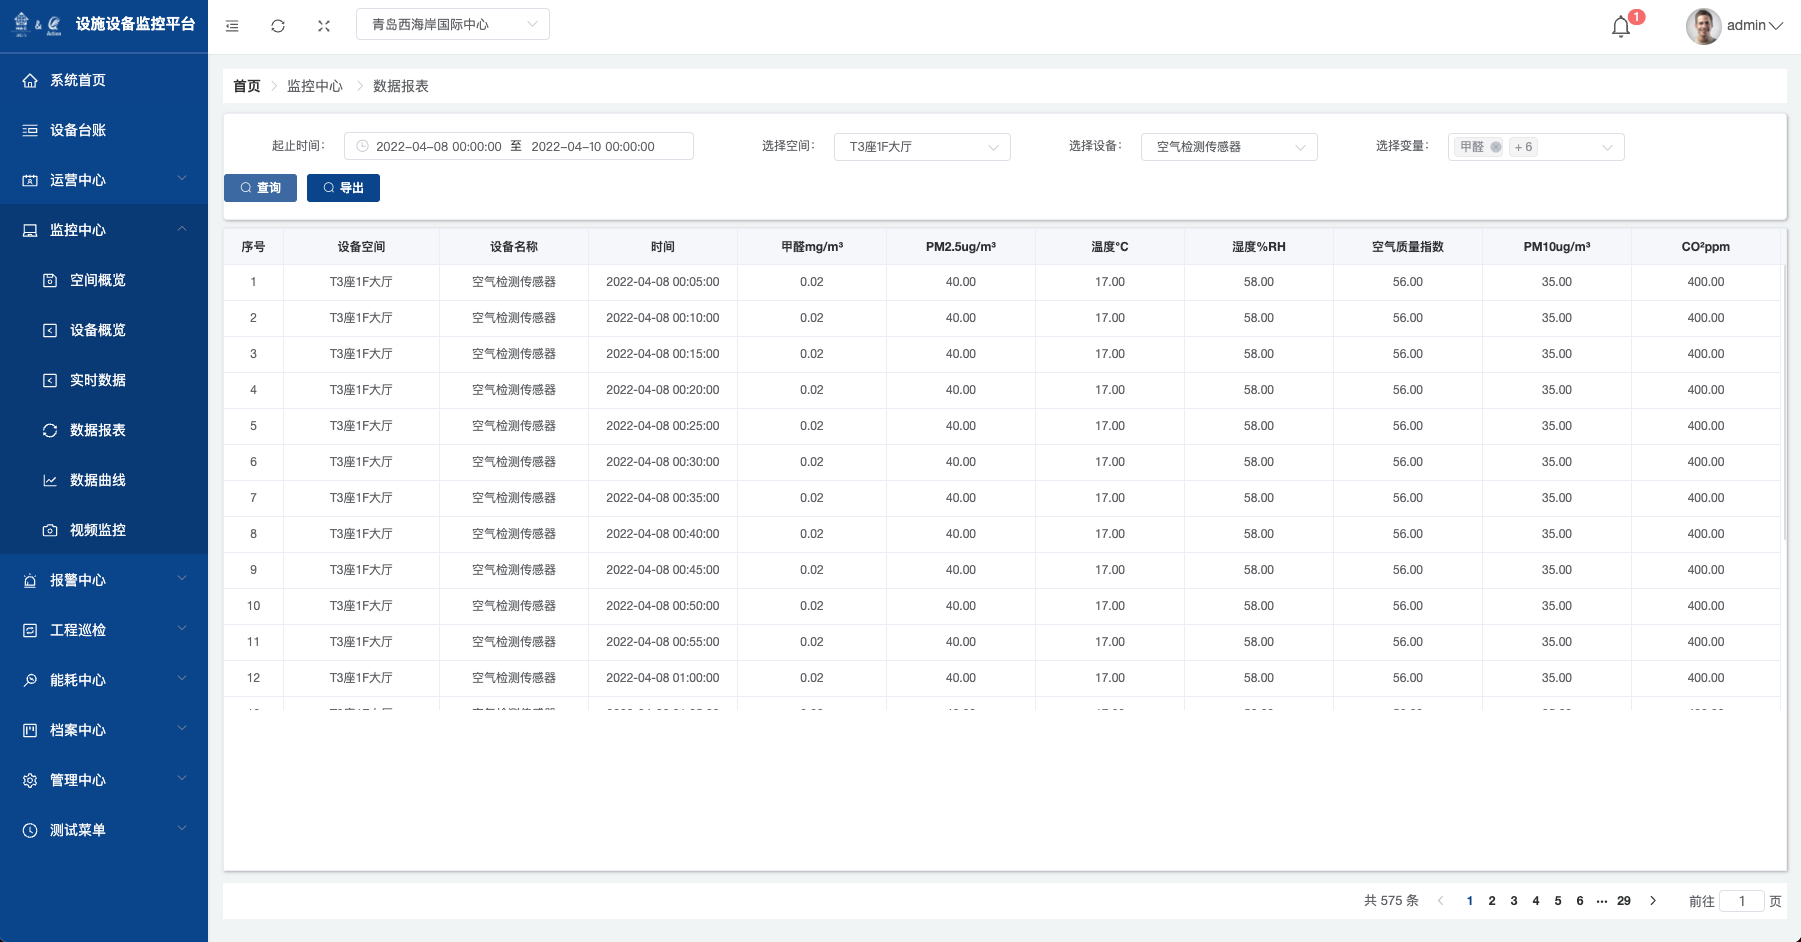This screenshot has height=942, width=1801.
Task: Click the notification bell icon
Action: 1621,27
